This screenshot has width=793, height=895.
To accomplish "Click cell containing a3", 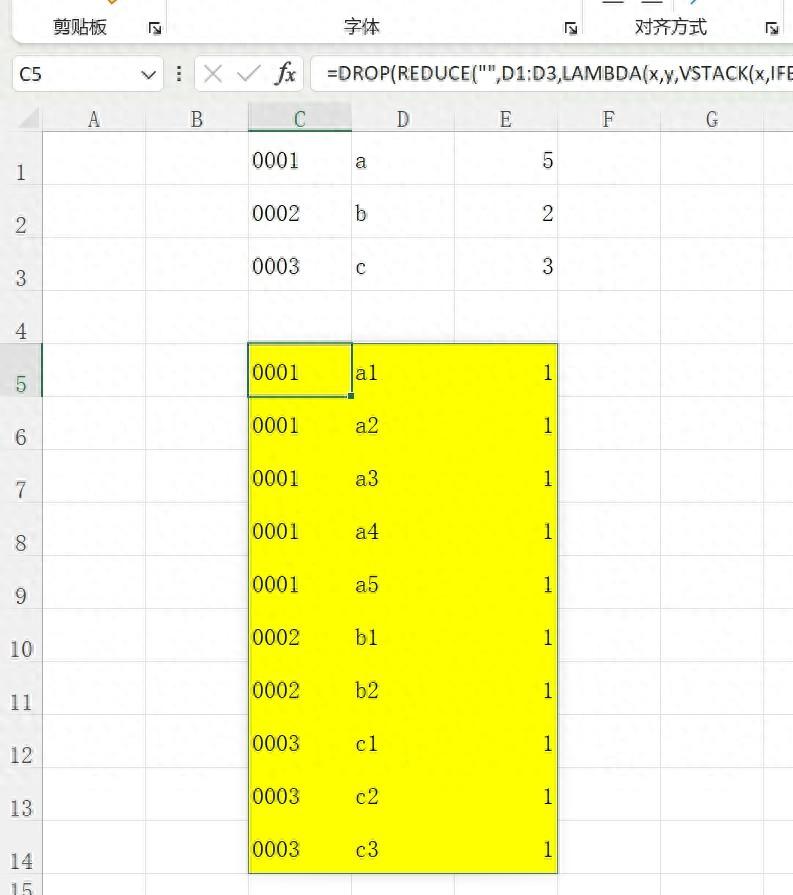I will click(403, 476).
